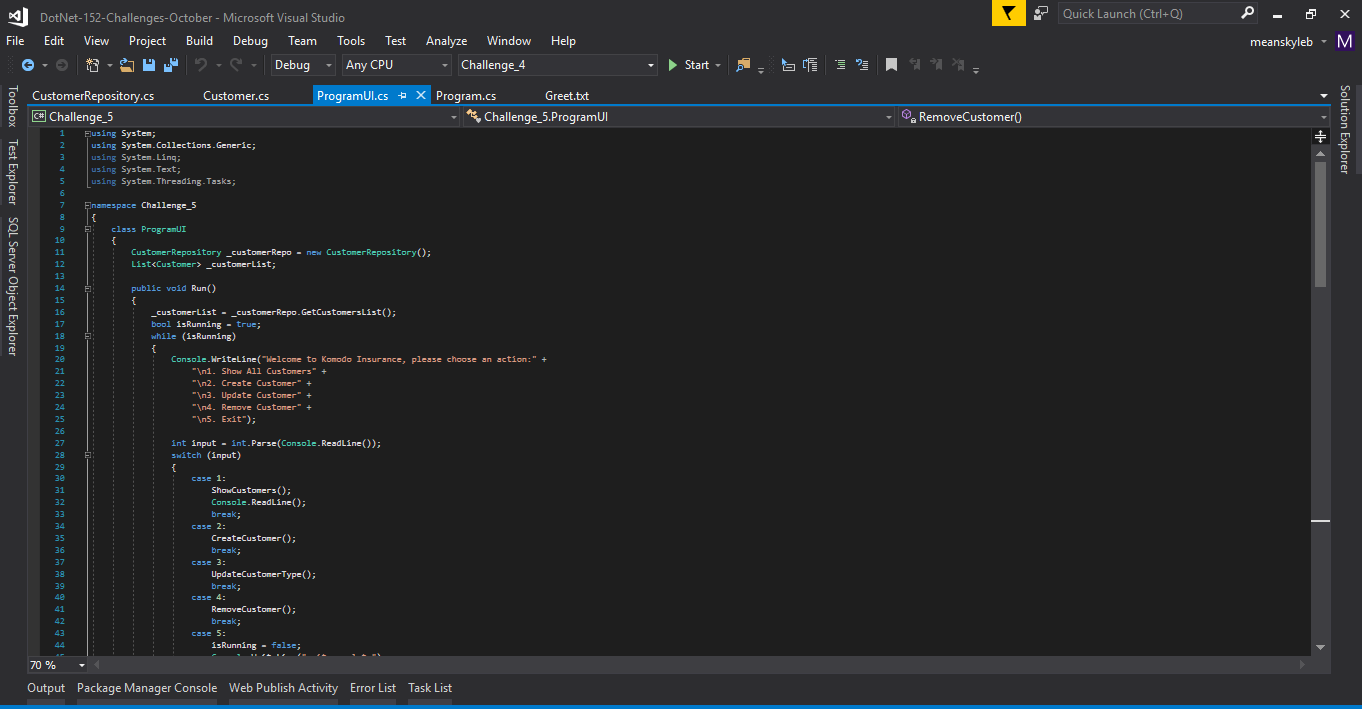Image resolution: width=1362 pixels, height=709 pixels.
Task: Open the Challenge_4 startup project dropdown
Action: pyautogui.click(x=557, y=65)
